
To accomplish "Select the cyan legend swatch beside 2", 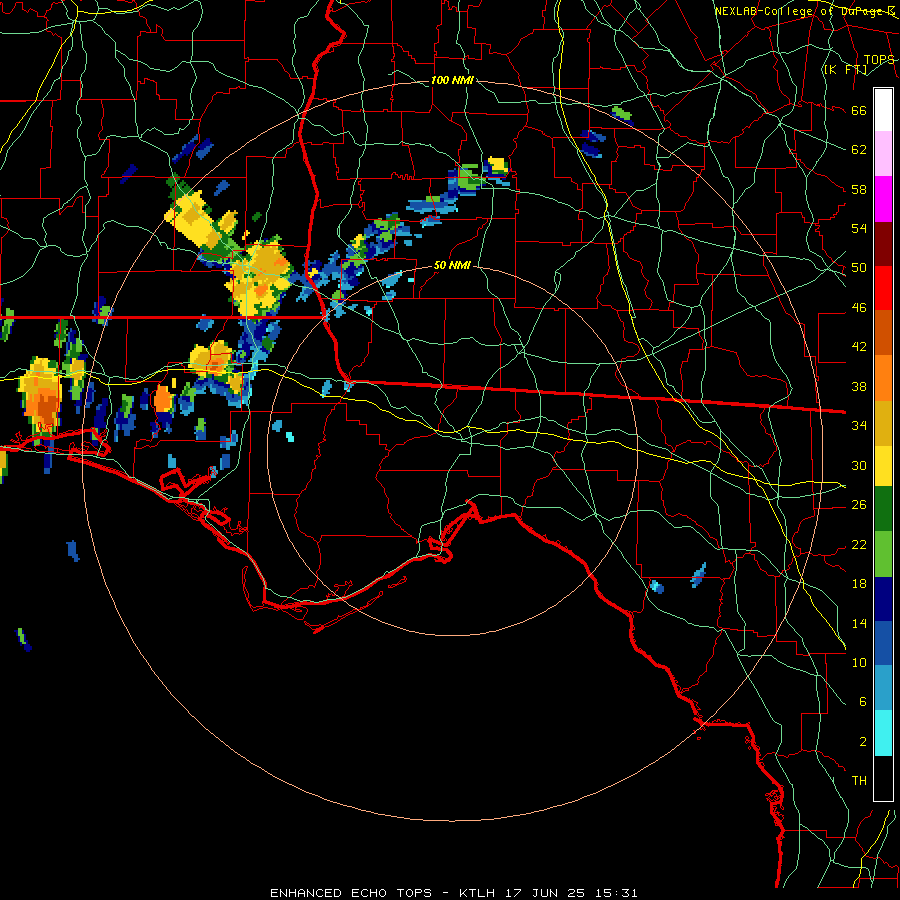I will tap(883, 734).
